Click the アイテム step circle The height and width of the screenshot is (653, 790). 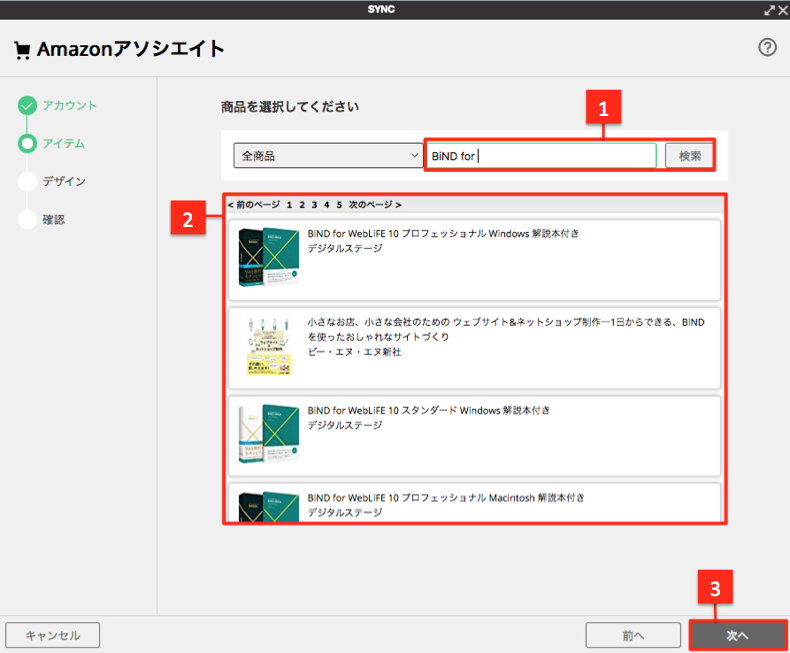point(27,143)
